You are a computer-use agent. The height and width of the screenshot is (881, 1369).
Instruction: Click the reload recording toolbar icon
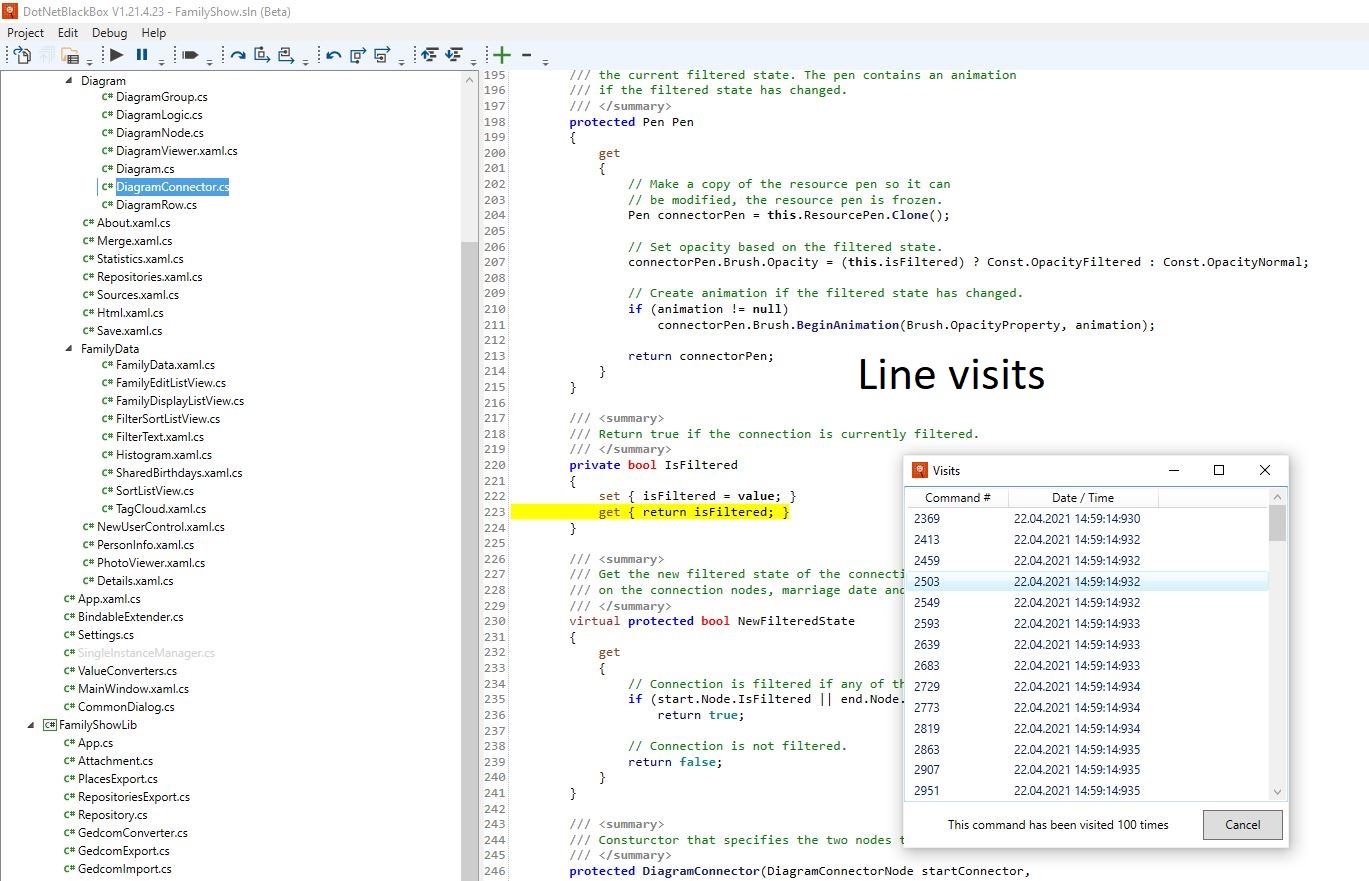[22, 55]
